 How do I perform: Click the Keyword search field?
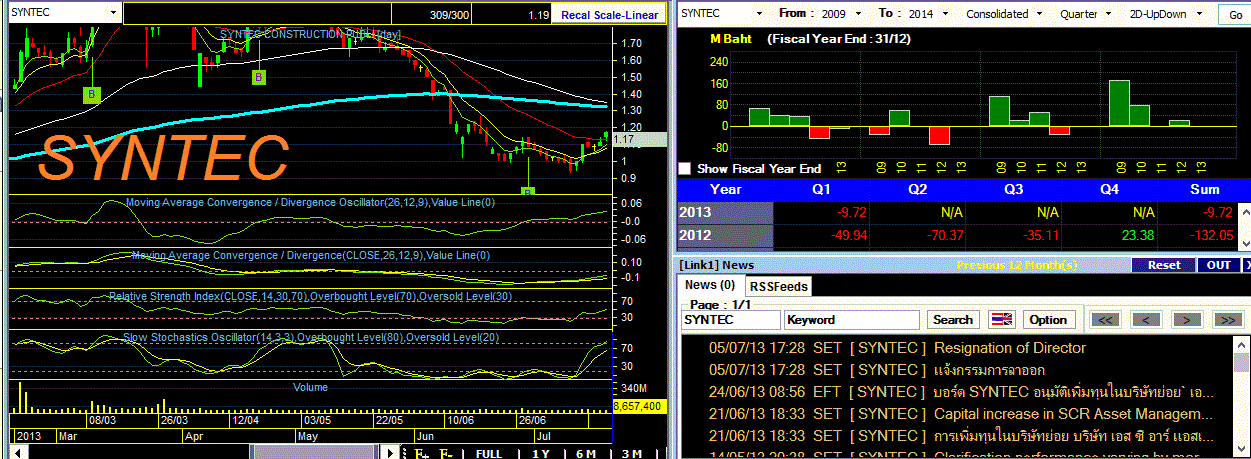(x=852, y=320)
